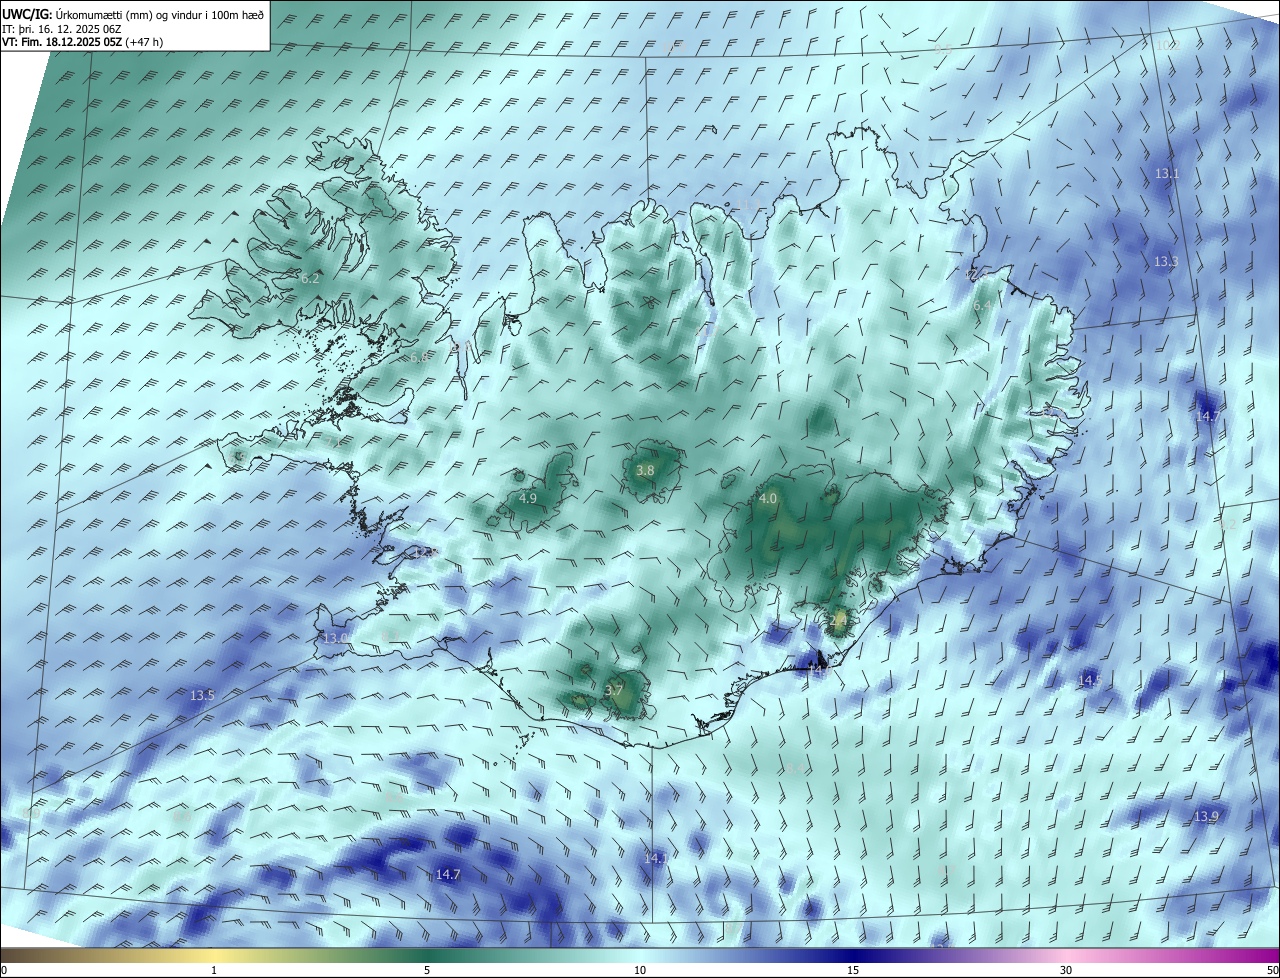Click the 13.0 value label near Reykjanes
Screen dimensions: 1280x978
(x=335, y=638)
